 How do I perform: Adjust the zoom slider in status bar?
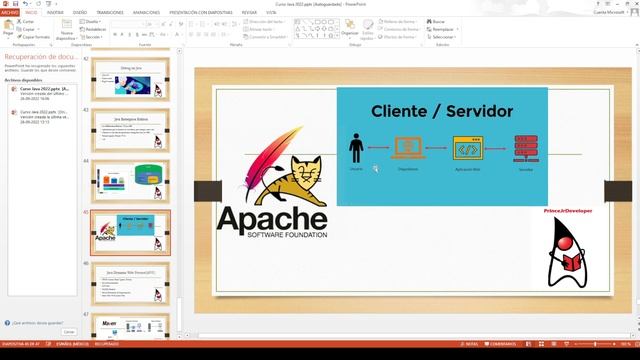[x=595, y=344]
